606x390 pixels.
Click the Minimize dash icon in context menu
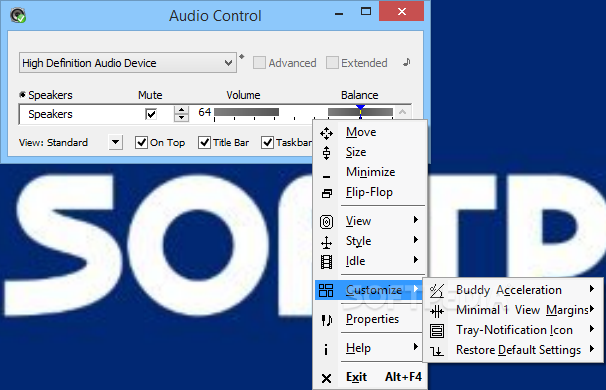tap(327, 177)
